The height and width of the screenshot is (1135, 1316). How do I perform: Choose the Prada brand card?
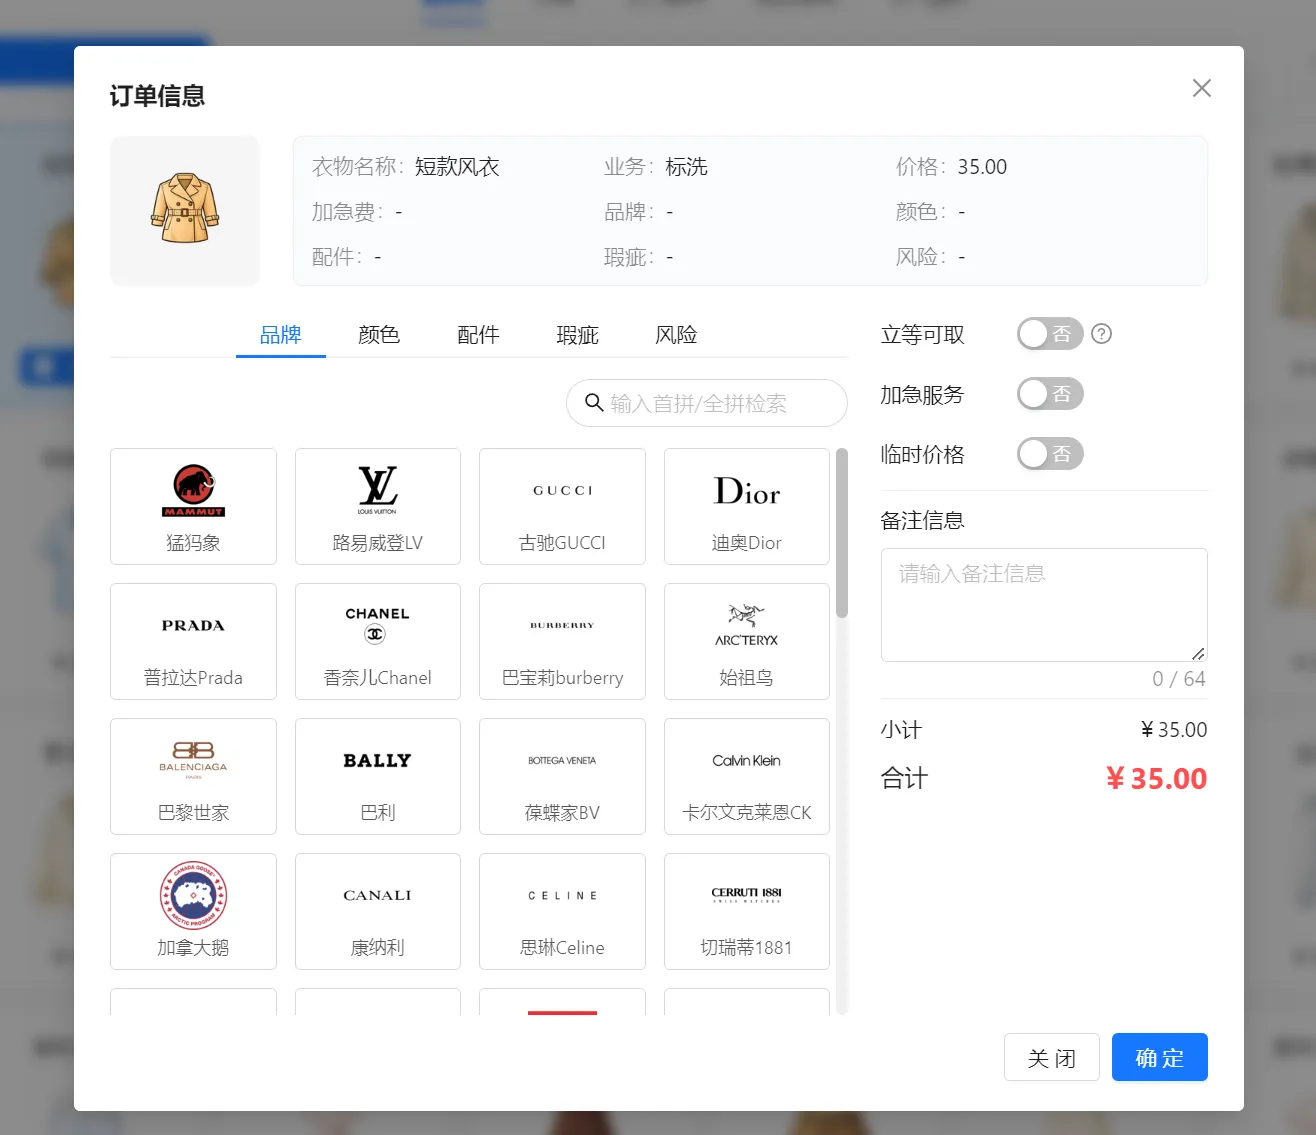point(193,641)
